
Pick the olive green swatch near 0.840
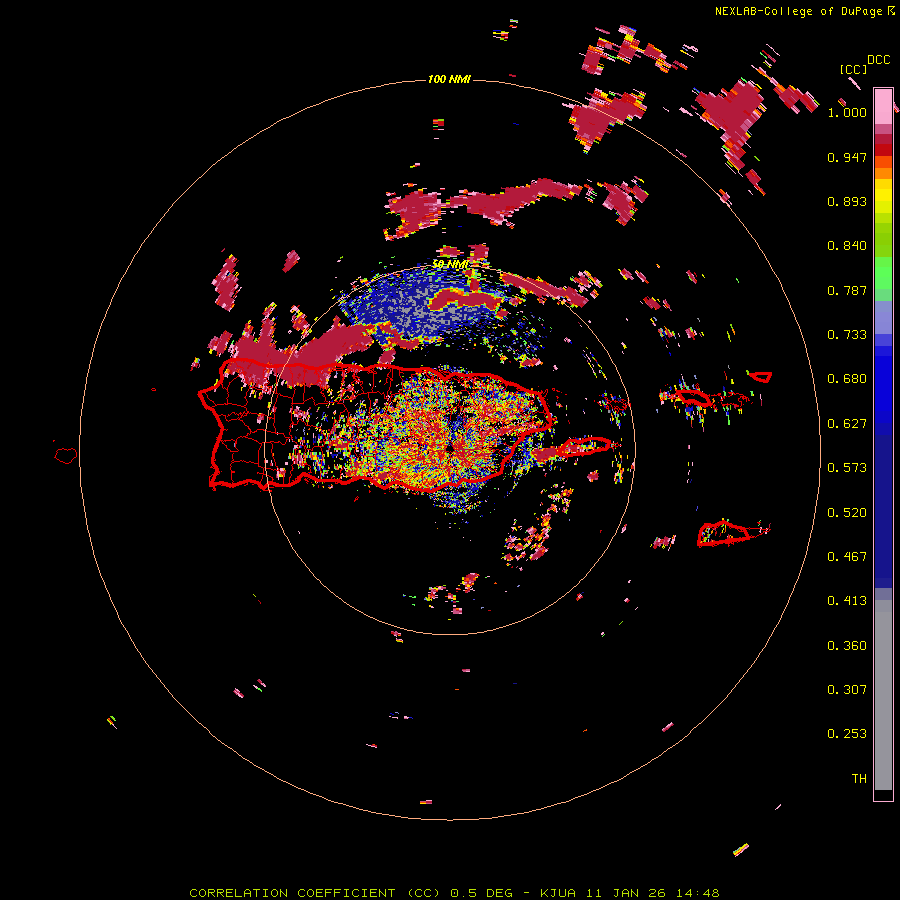883,240
